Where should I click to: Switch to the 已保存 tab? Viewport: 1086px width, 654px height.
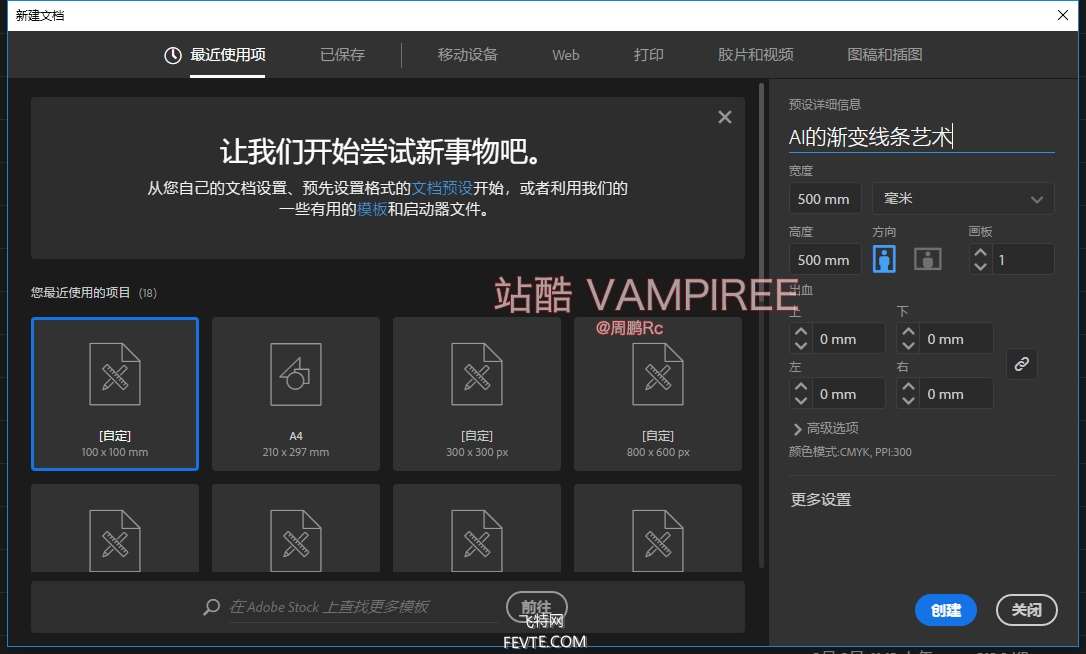click(x=342, y=55)
